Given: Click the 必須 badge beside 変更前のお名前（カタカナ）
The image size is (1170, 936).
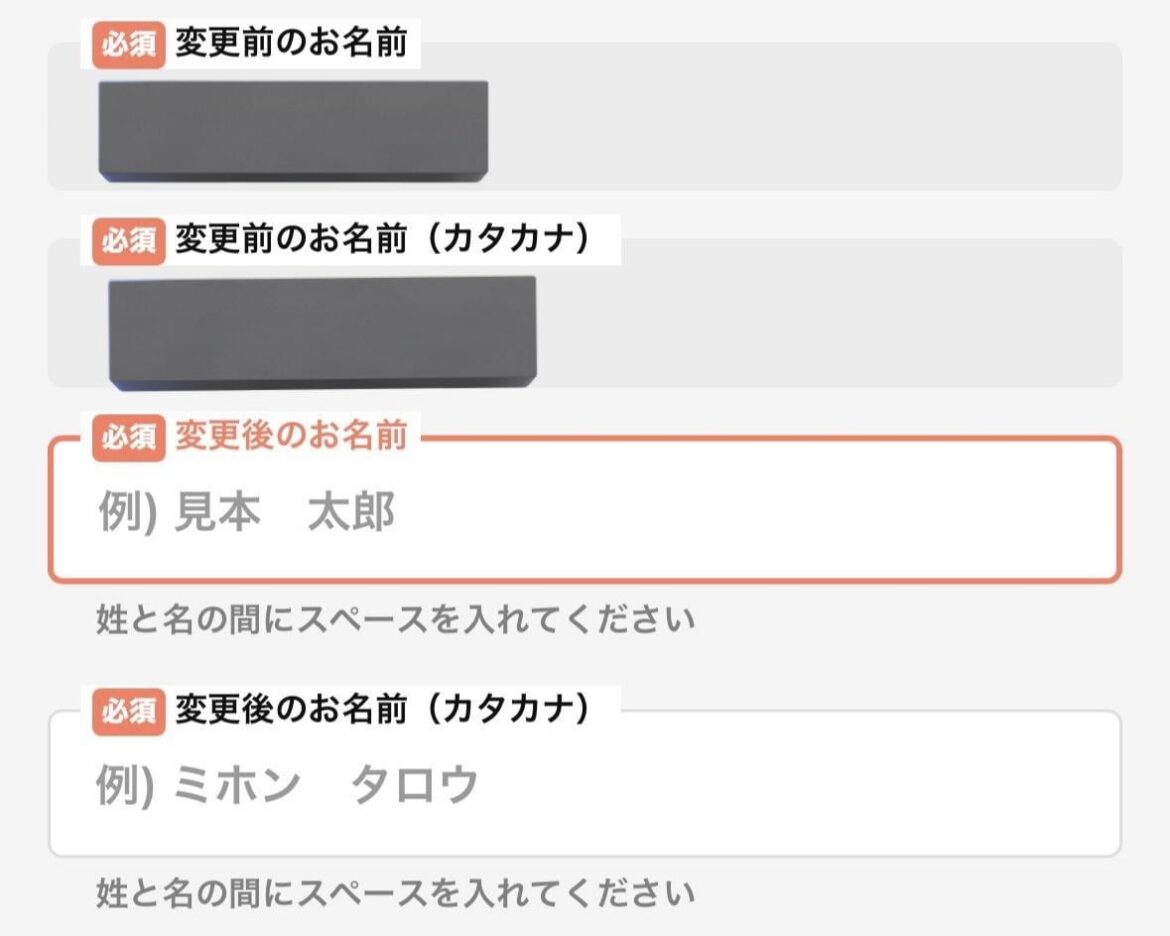Looking at the screenshot, I should (x=128, y=241).
